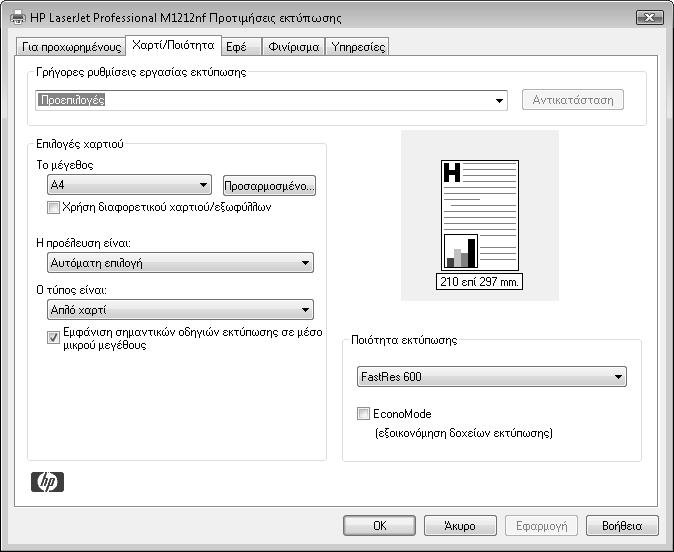The height and width of the screenshot is (552, 674).
Task: Open the A4 paper size dropdown
Action: (129, 185)
